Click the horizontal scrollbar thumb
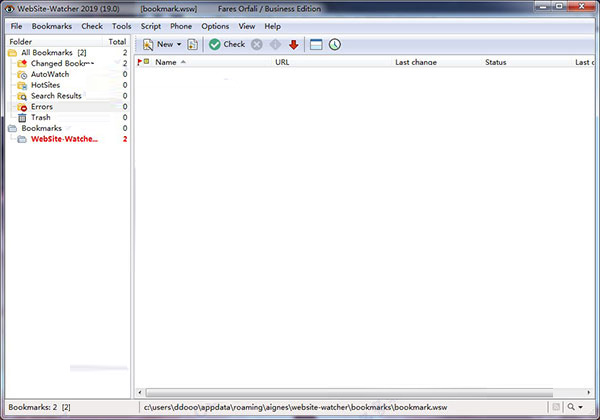Viewport: 600px width, 420px height. click(x=349, y=392)
